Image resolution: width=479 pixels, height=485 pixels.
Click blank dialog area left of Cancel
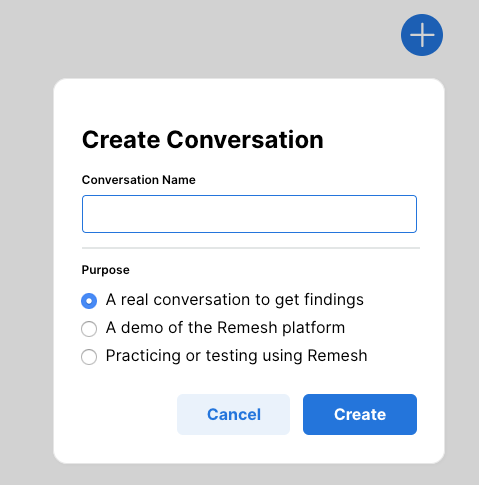pos(128,414)
